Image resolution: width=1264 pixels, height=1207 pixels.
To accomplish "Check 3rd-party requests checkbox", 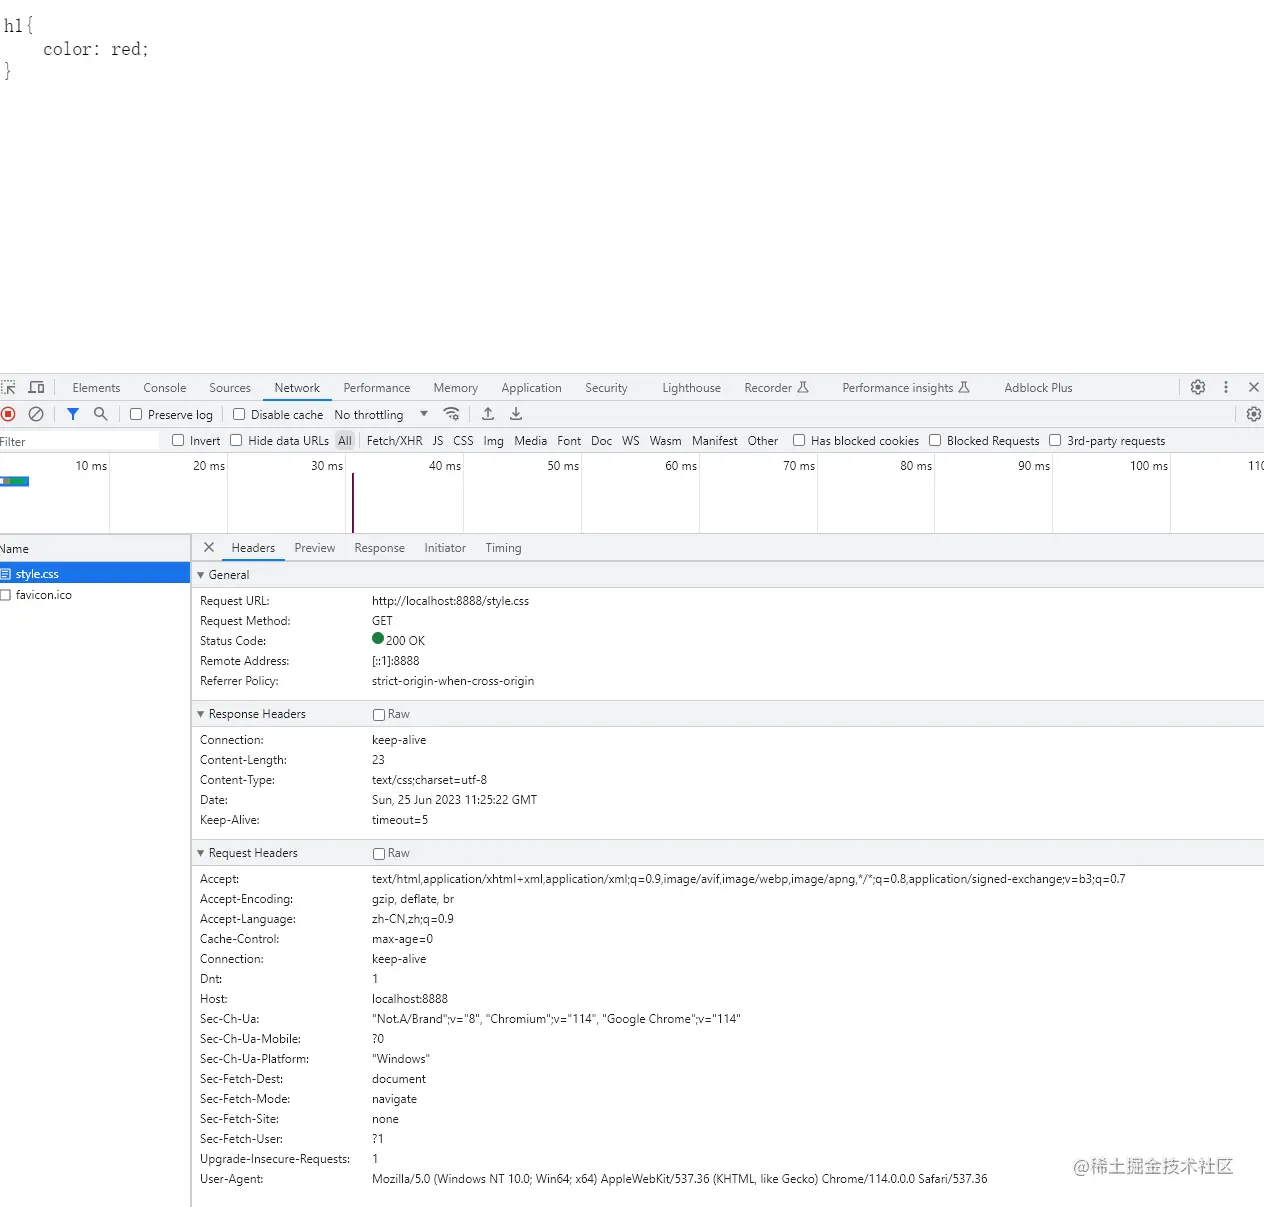I will (1055, 440).
